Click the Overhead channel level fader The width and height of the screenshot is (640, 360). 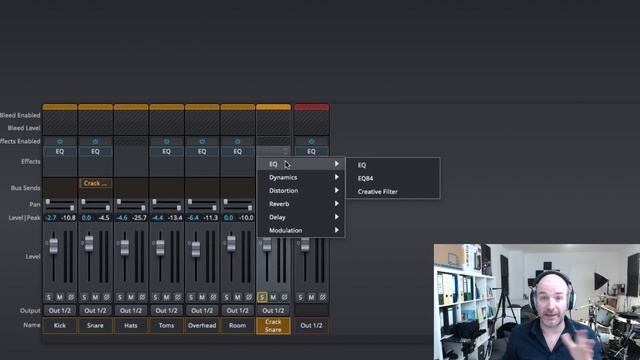click(x=196, y=249)
